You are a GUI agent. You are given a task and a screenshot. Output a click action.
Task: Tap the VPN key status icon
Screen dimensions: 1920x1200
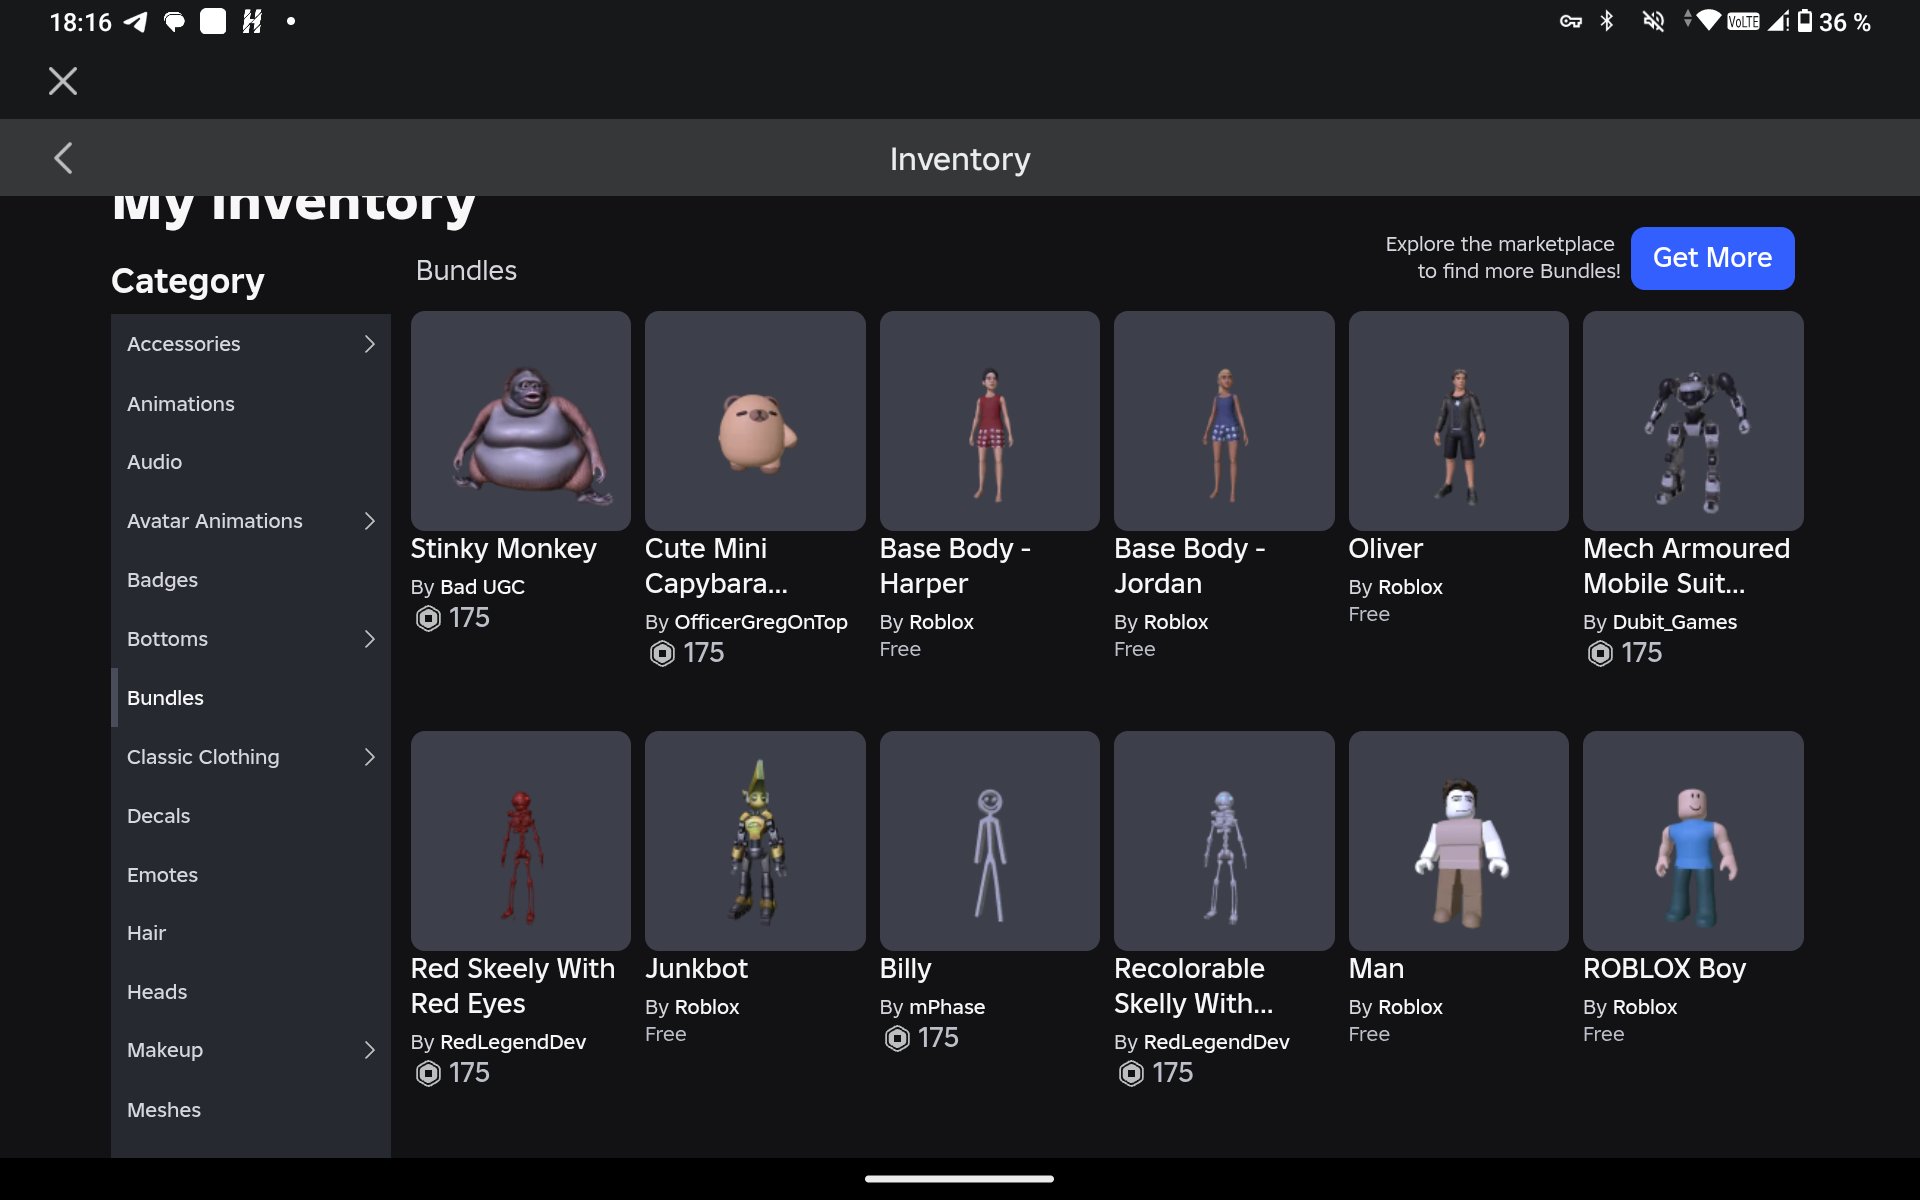[1571, 21]
